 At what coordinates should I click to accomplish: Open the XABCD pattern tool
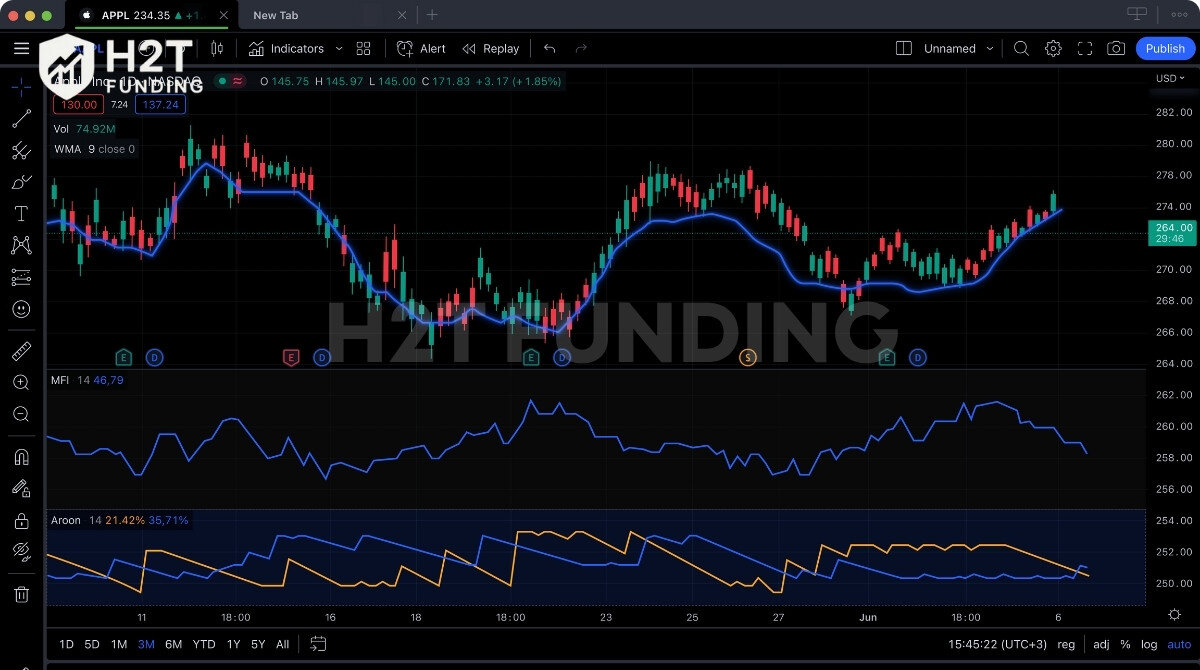(x=20, y=245)
